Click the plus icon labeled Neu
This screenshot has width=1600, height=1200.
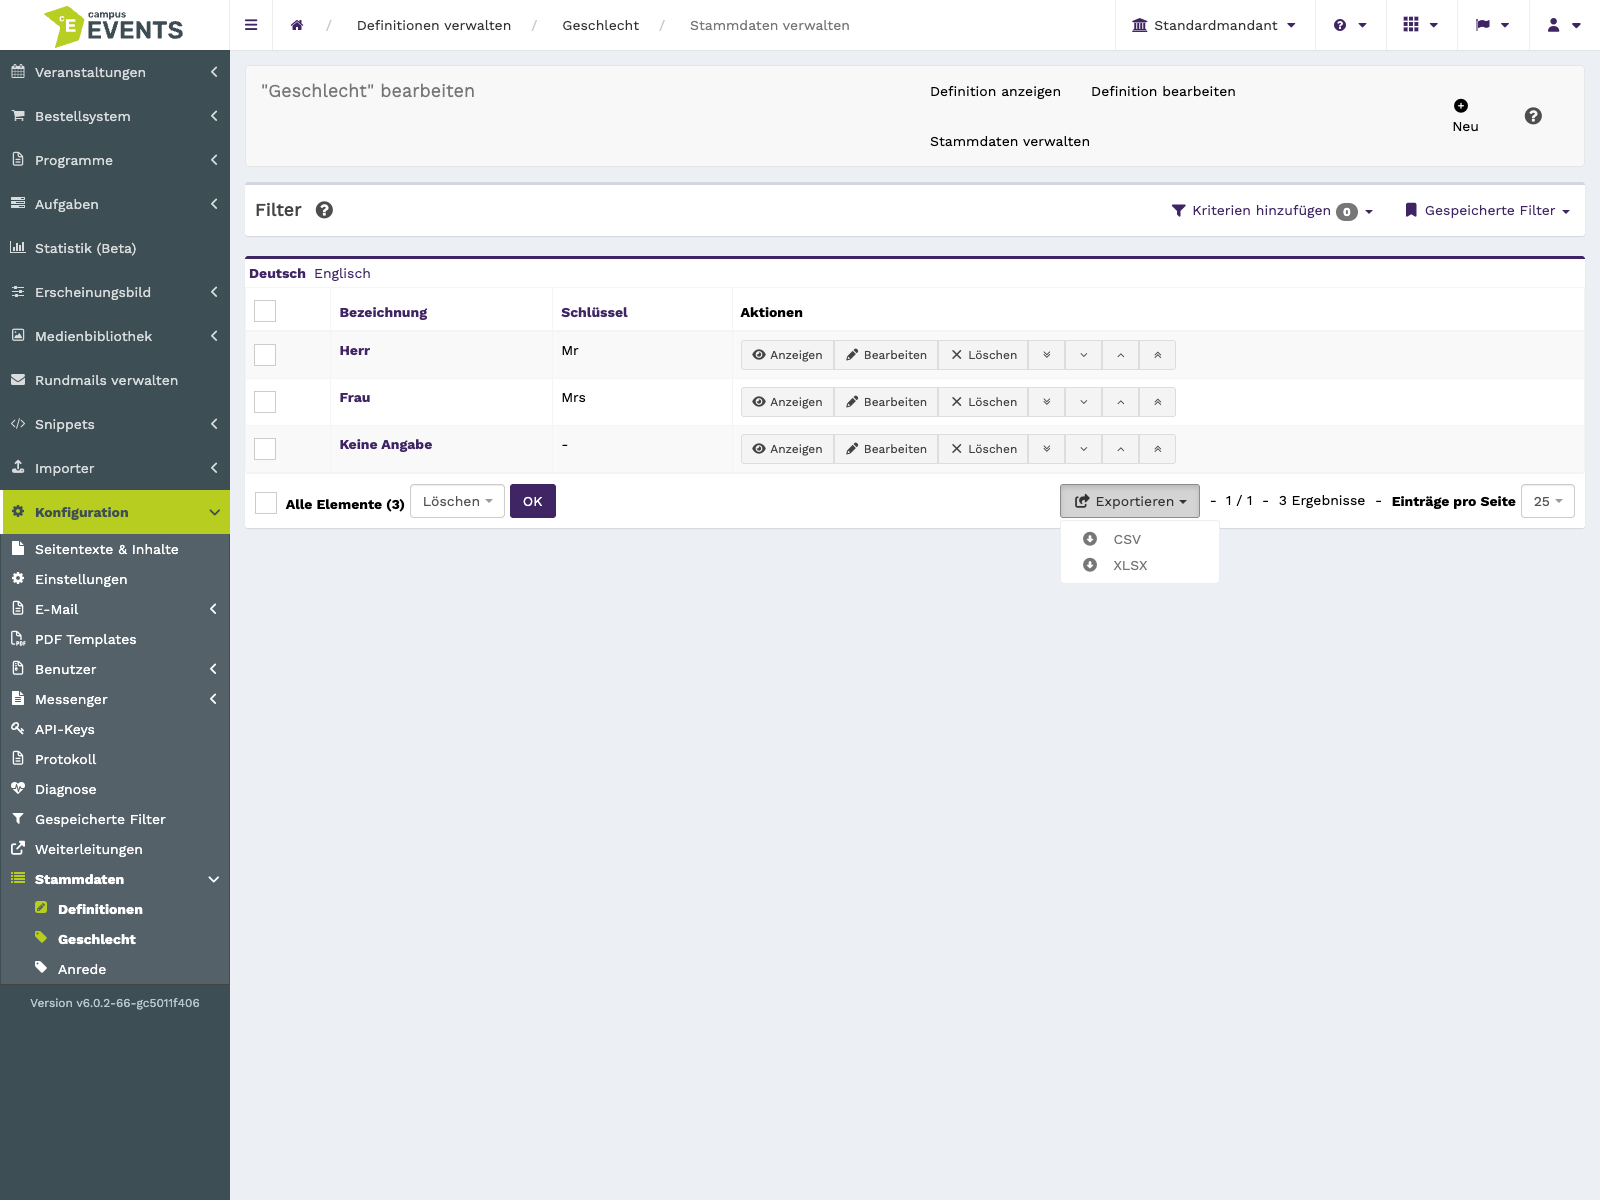1461,106
